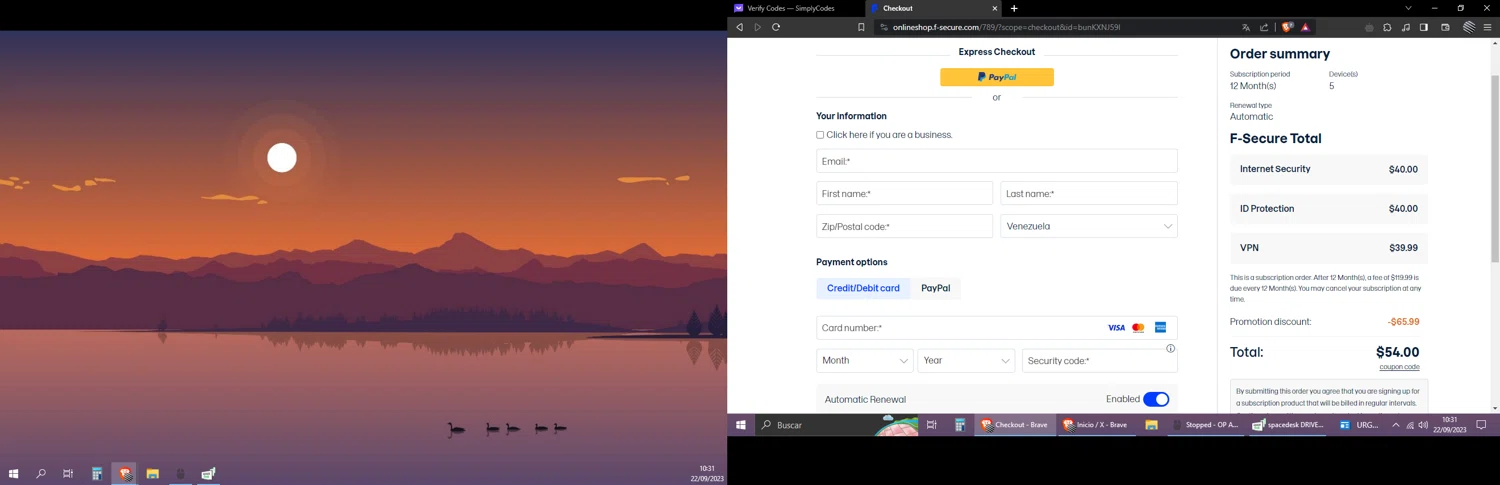Open browser extensions puzzle icon

[x=1387, y=27]
